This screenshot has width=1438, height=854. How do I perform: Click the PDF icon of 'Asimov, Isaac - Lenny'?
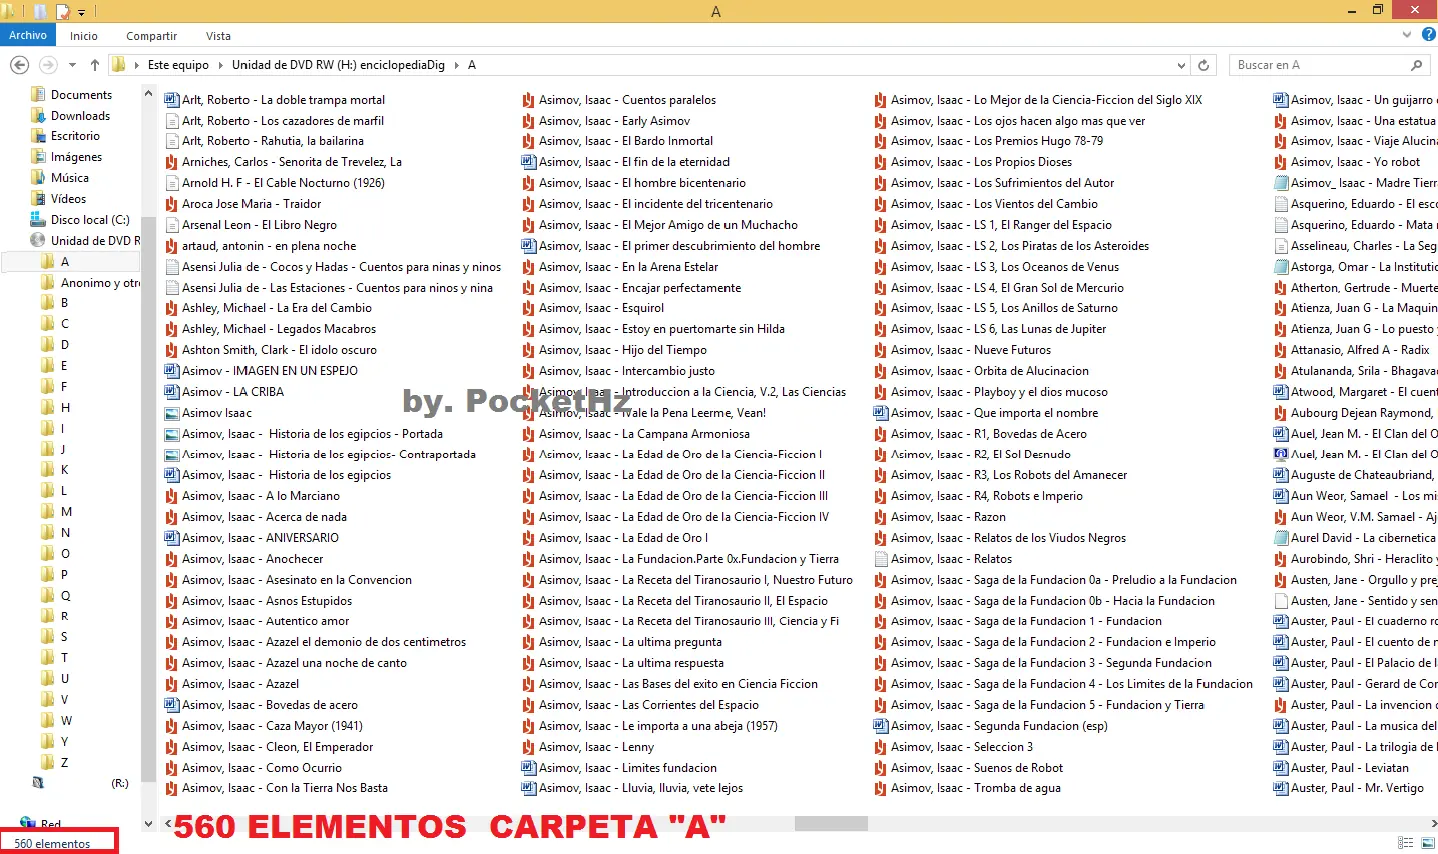point(528,747)
